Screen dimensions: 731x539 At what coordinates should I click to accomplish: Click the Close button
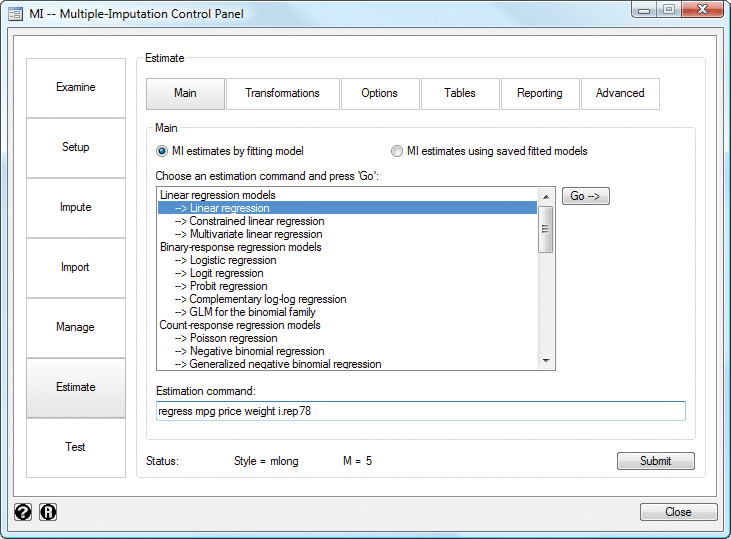pos(678,512)
